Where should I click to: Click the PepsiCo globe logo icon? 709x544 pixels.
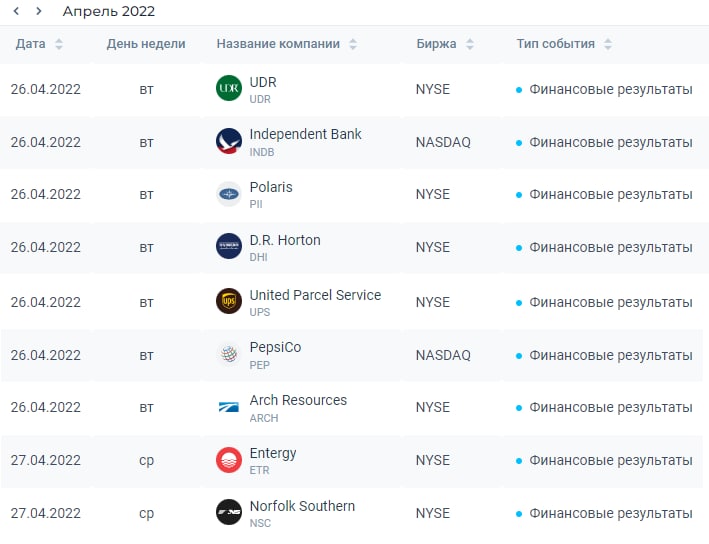pos(229,354)
